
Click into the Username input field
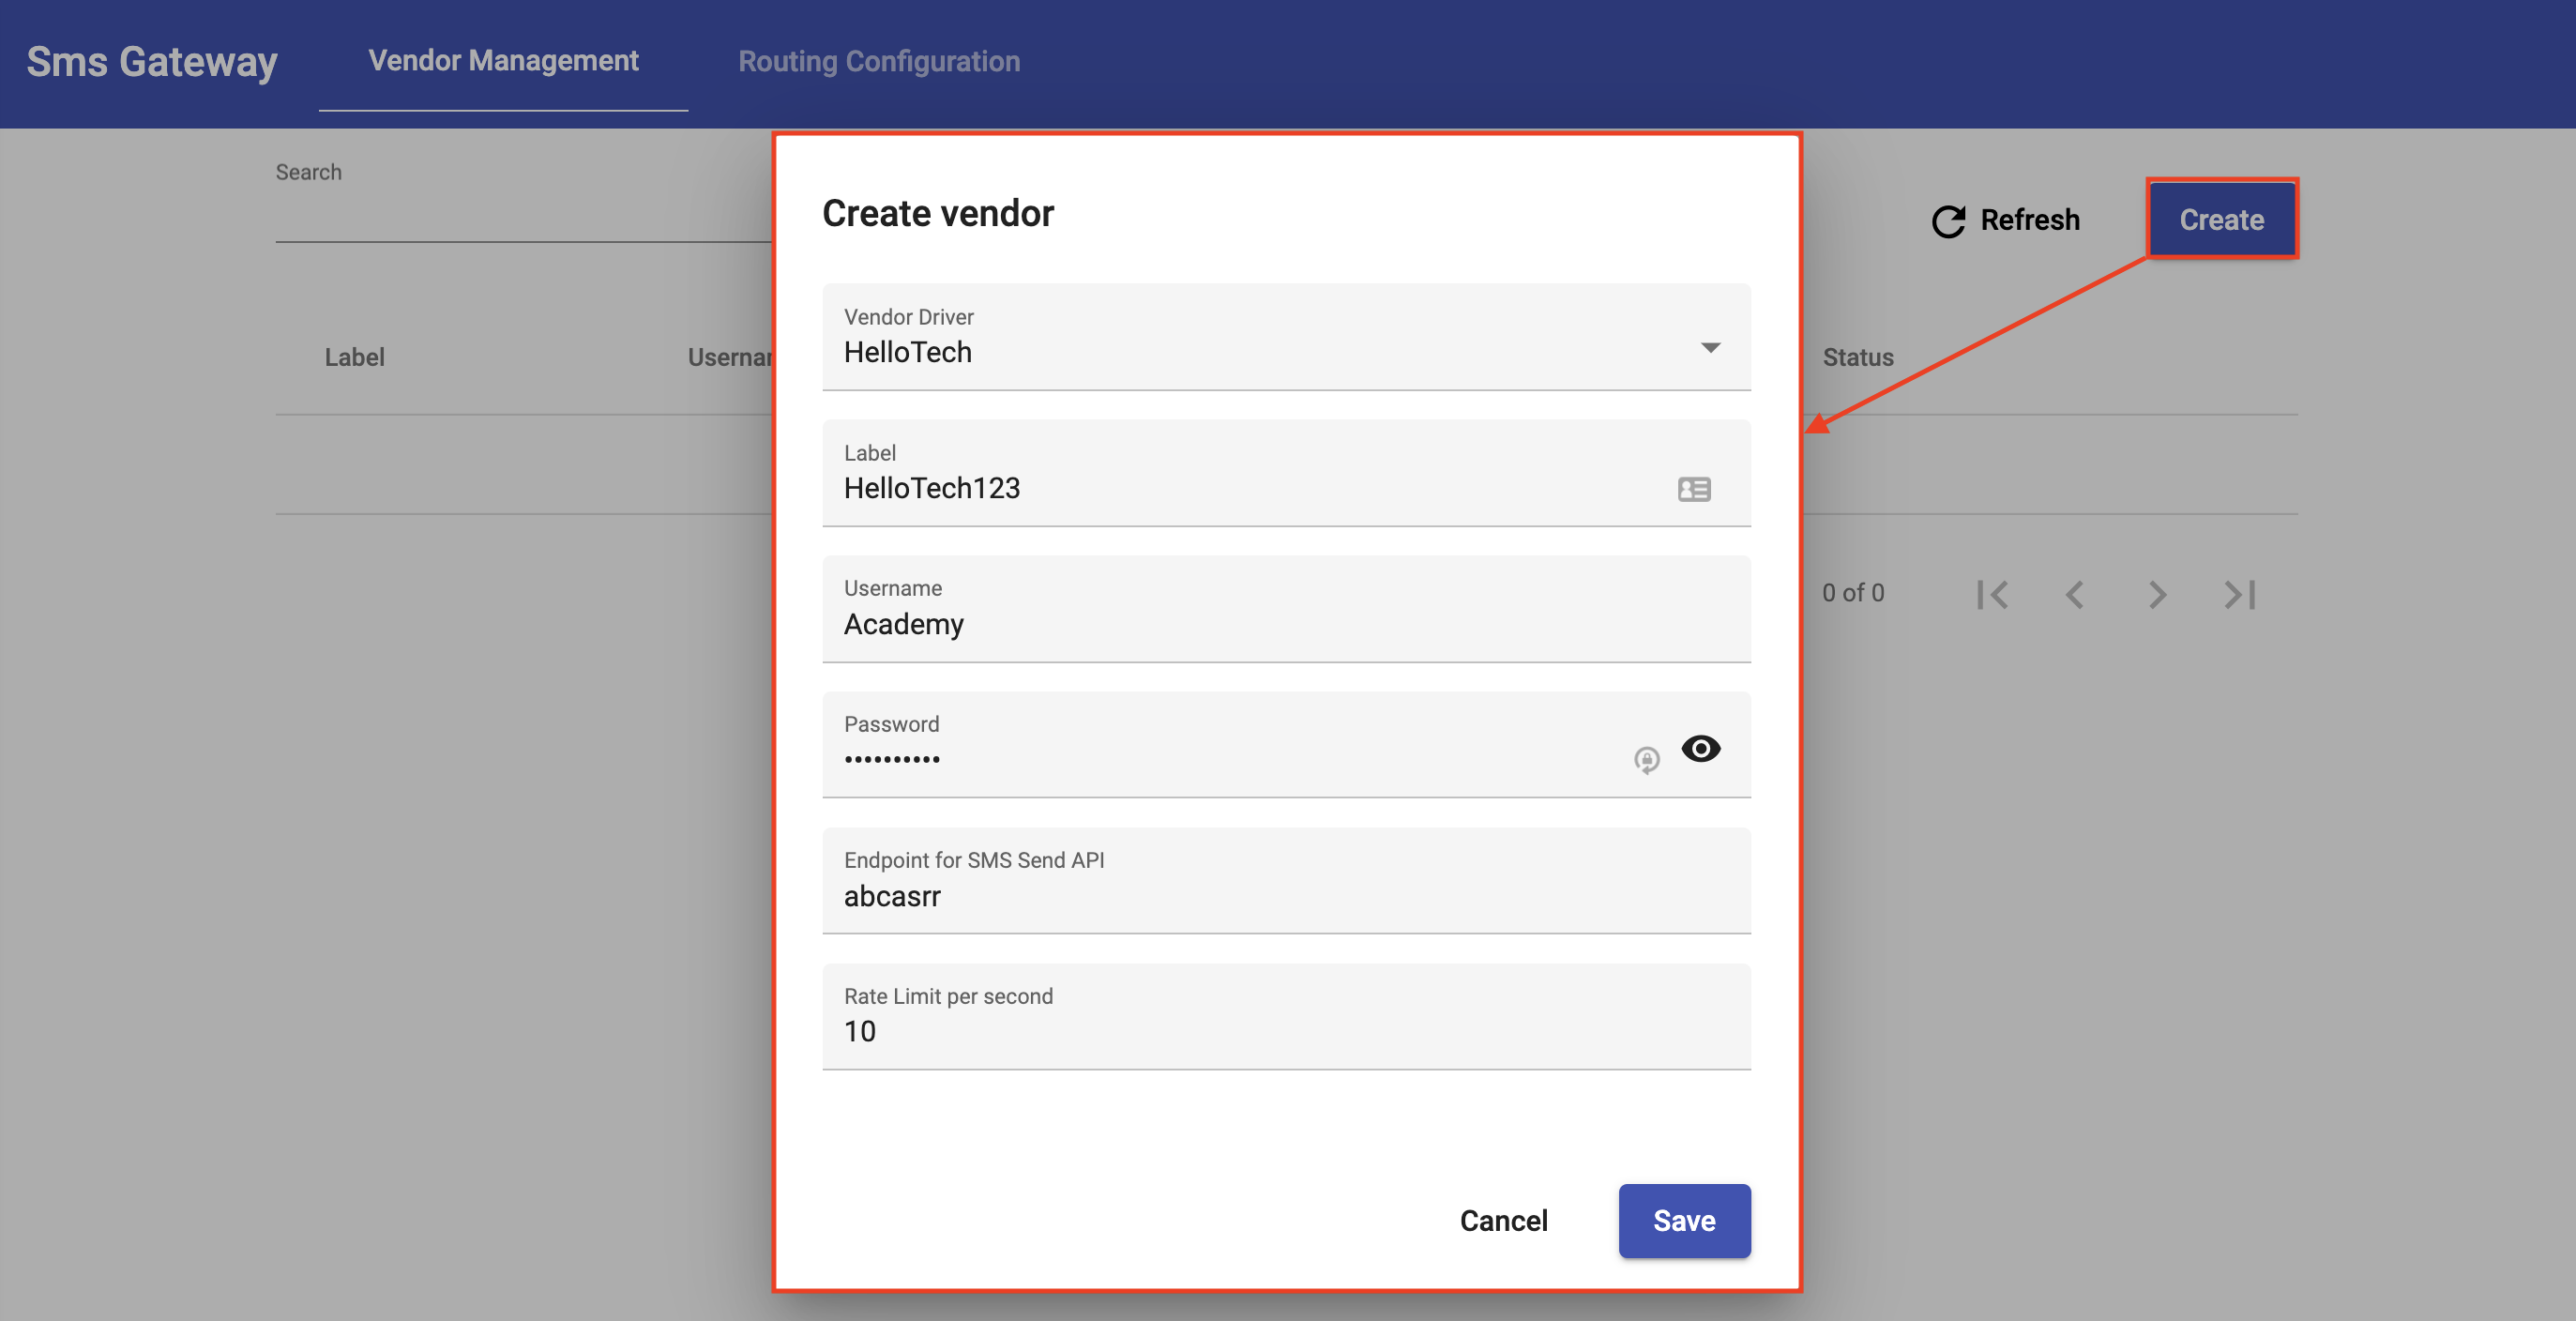pos(1286,609)
